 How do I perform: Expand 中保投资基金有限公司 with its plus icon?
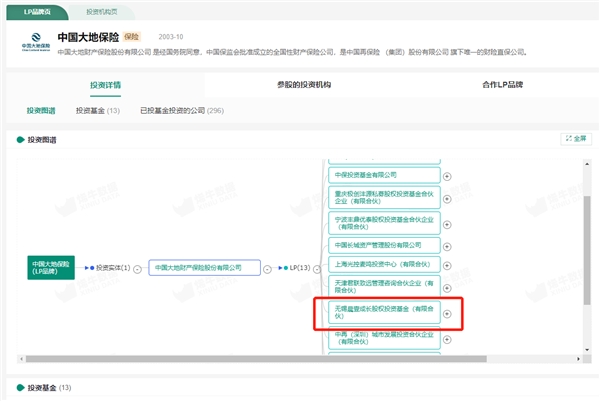tap(447, 176)
